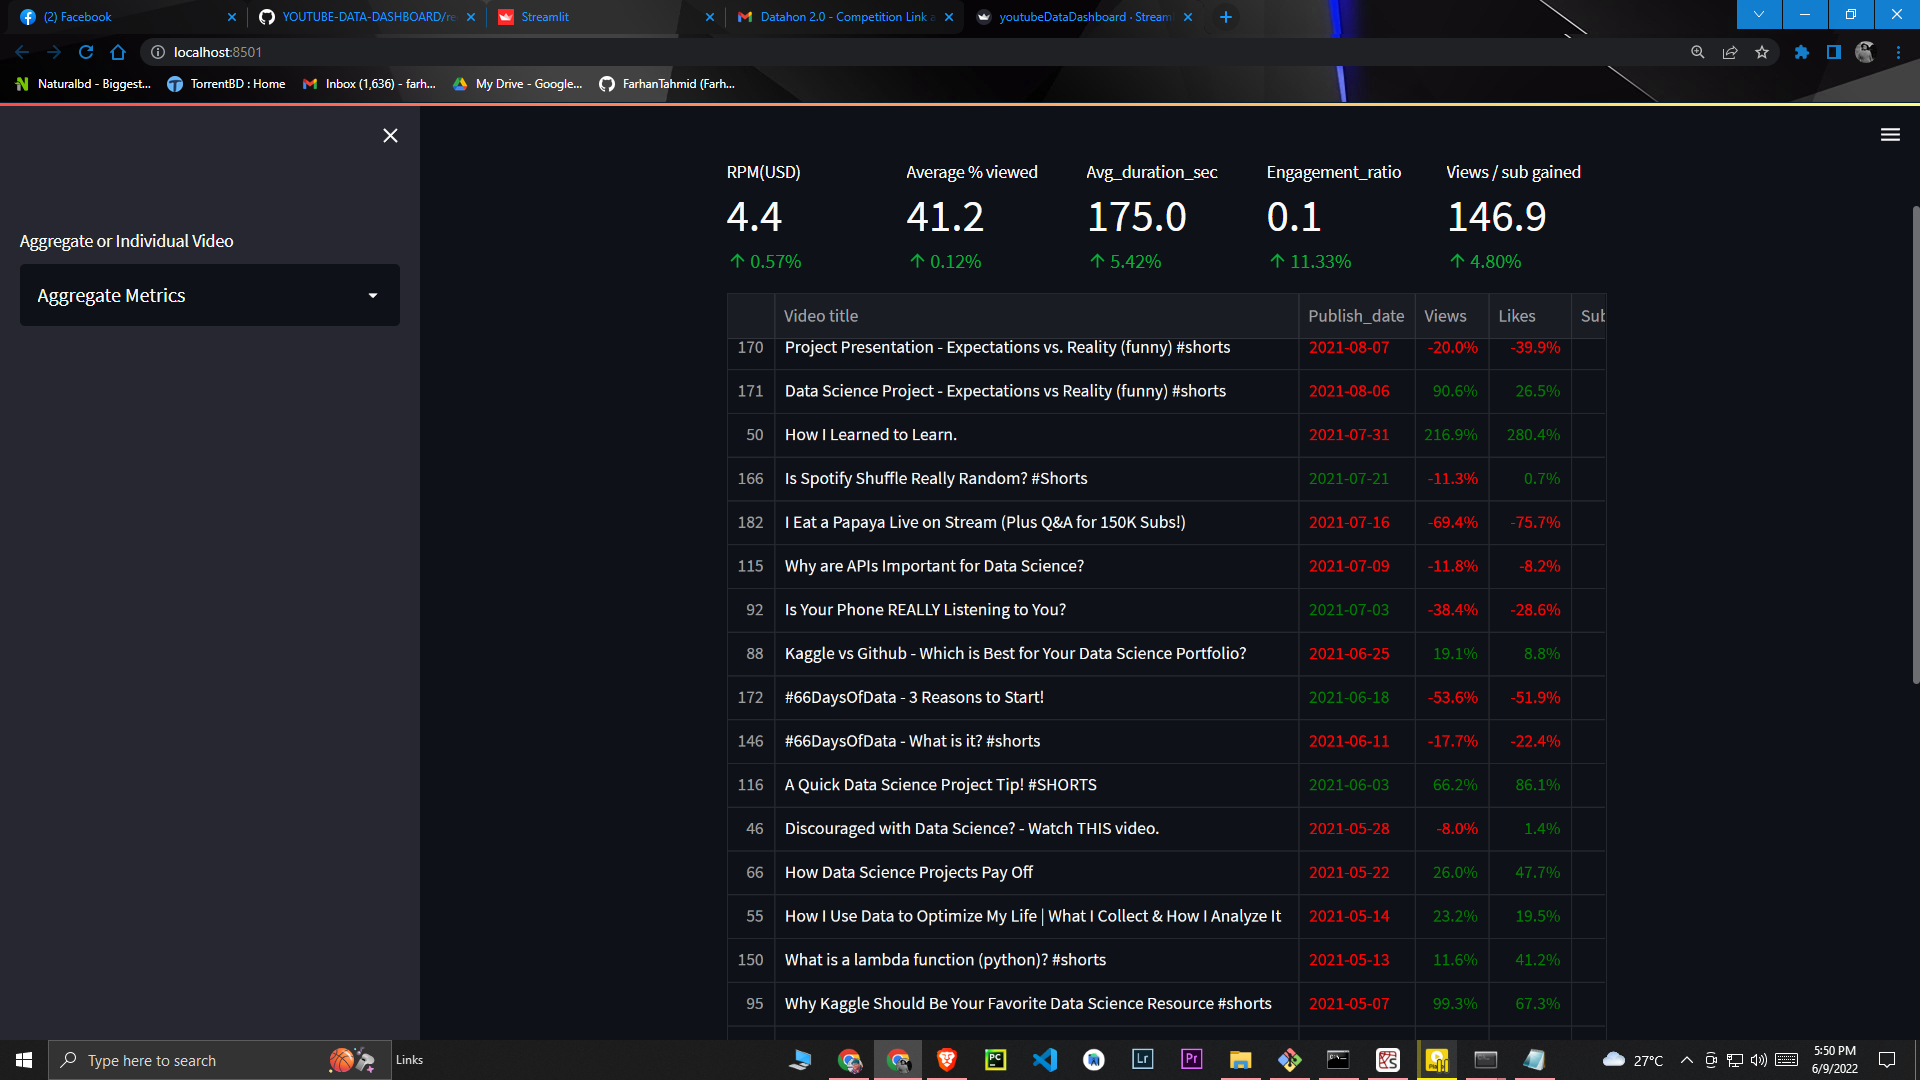
Task: Open the Aggregate Metrics dropdown
Action: coord(209,295)
